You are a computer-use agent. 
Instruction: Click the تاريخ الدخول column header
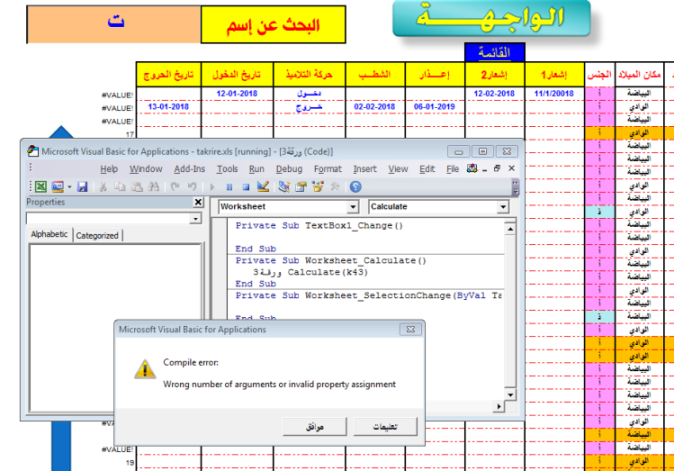tap(237, 75)
